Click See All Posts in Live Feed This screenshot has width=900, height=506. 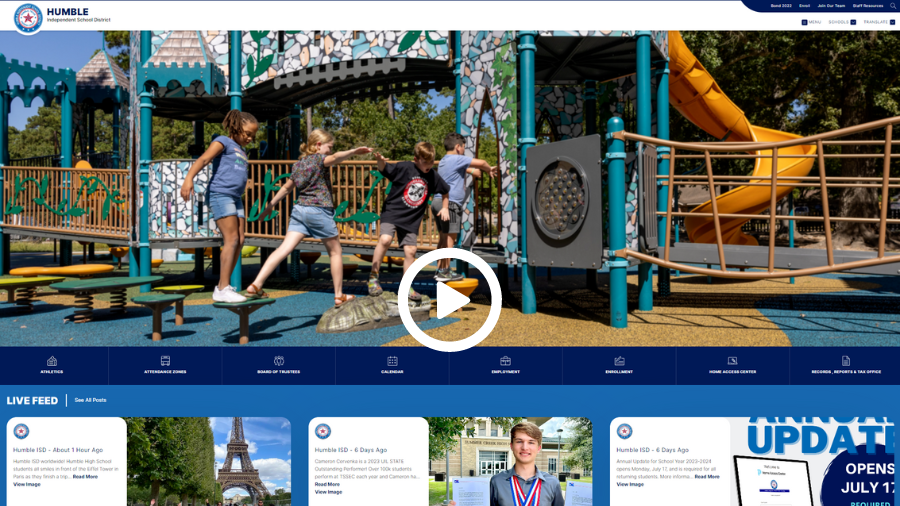click(x=90, y=400)
